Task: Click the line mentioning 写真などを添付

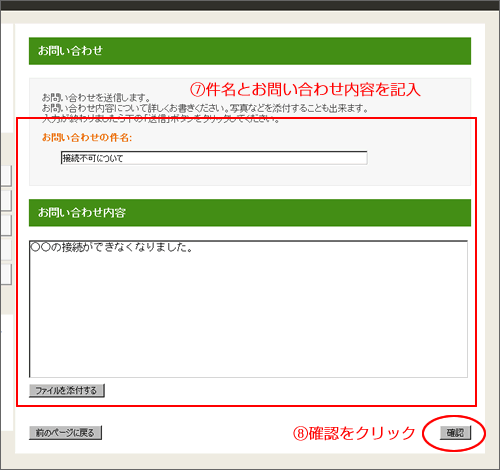Action: 205,108
